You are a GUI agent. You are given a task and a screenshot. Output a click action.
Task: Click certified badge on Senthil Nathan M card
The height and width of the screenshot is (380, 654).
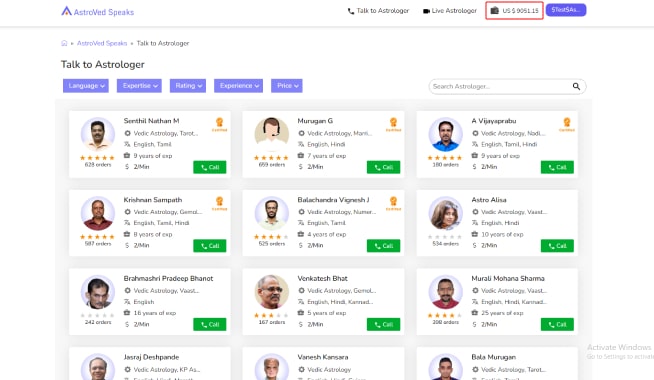coord(219,124)
